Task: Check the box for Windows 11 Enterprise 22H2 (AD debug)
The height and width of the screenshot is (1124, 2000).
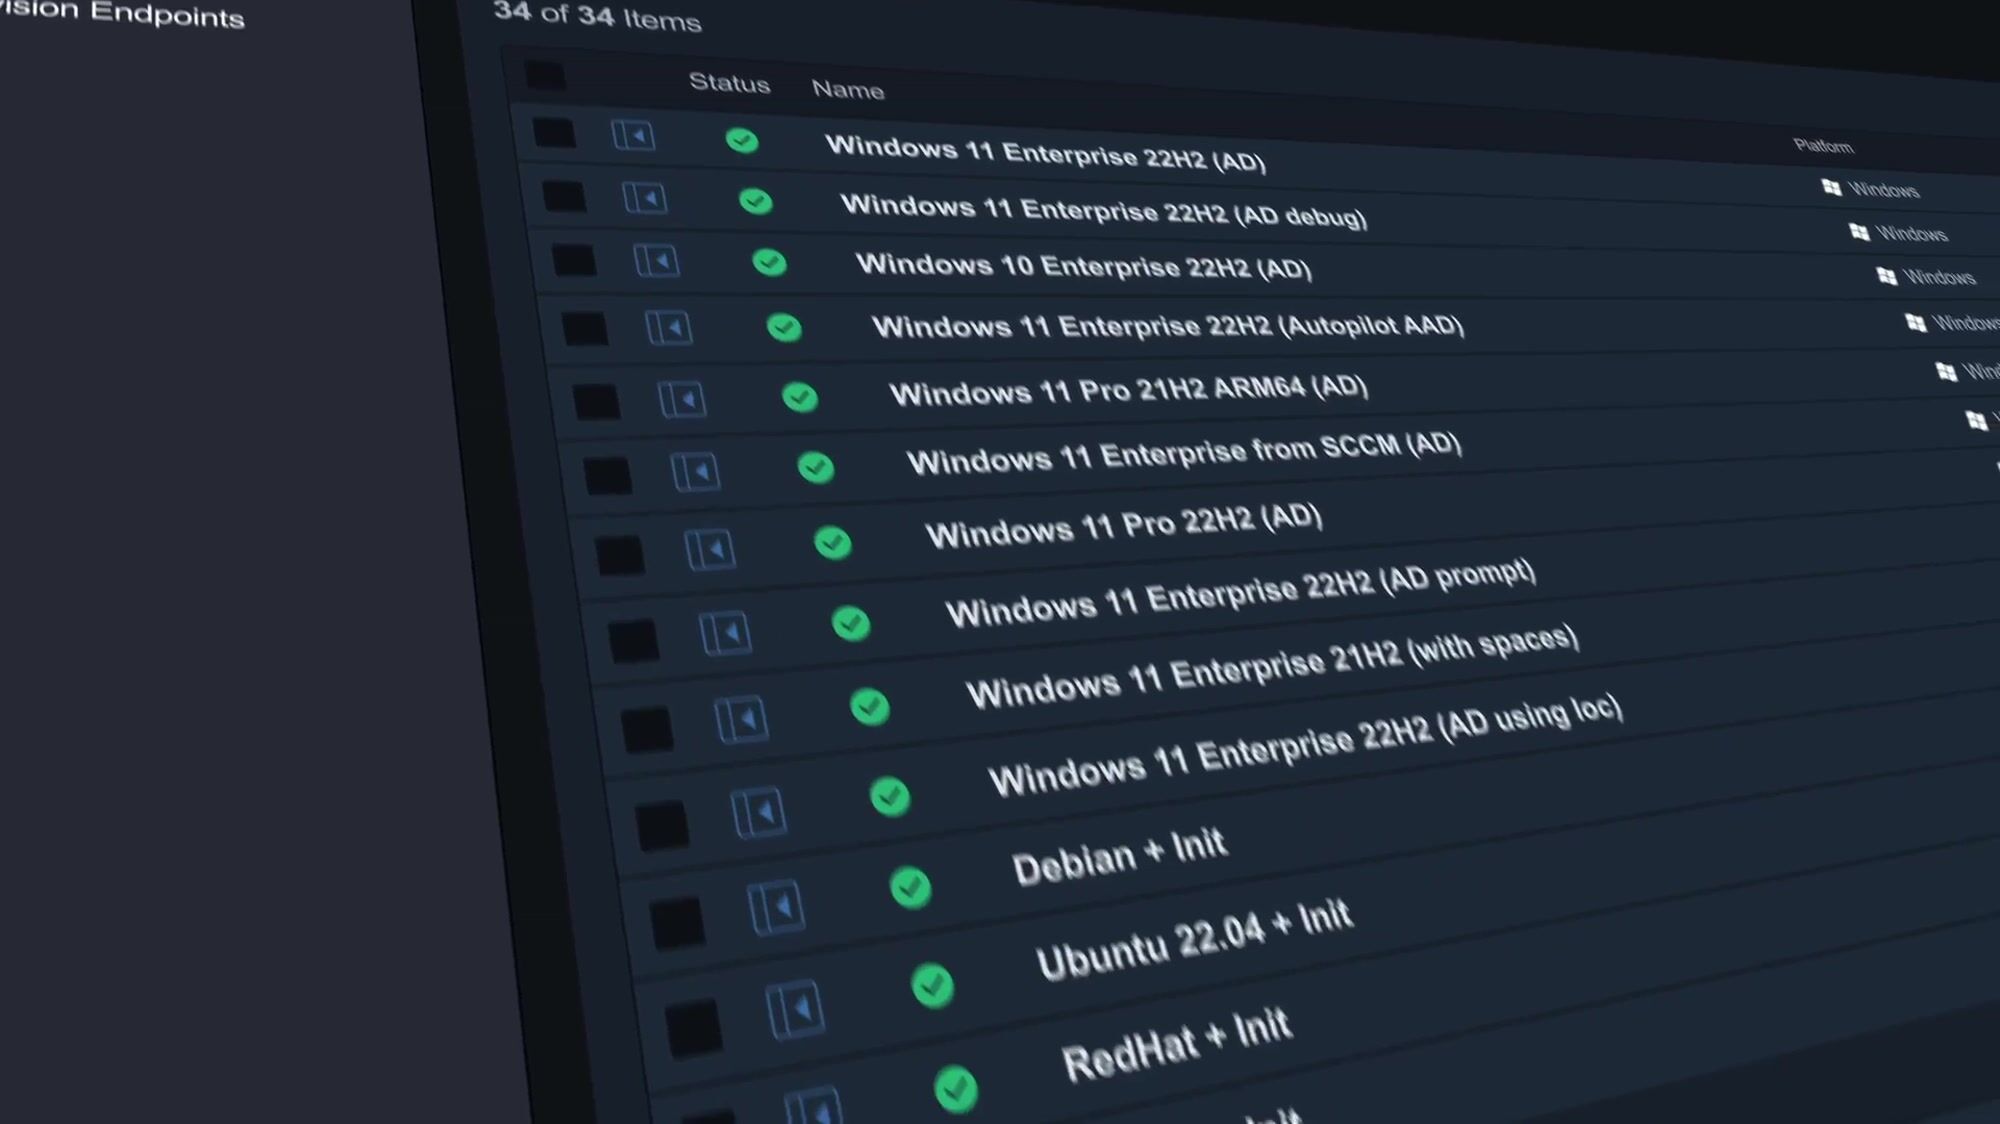Action: tap(564, 196)
